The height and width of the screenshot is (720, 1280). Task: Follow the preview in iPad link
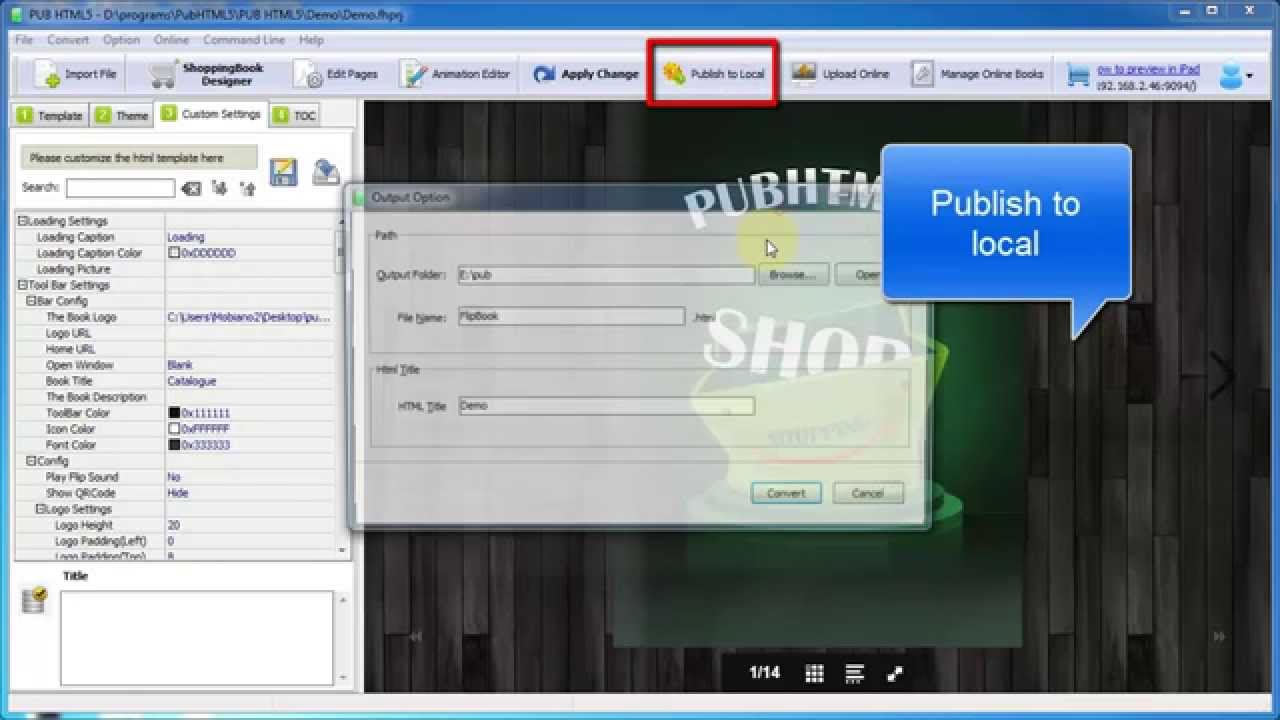click(x=1147, y=69)
